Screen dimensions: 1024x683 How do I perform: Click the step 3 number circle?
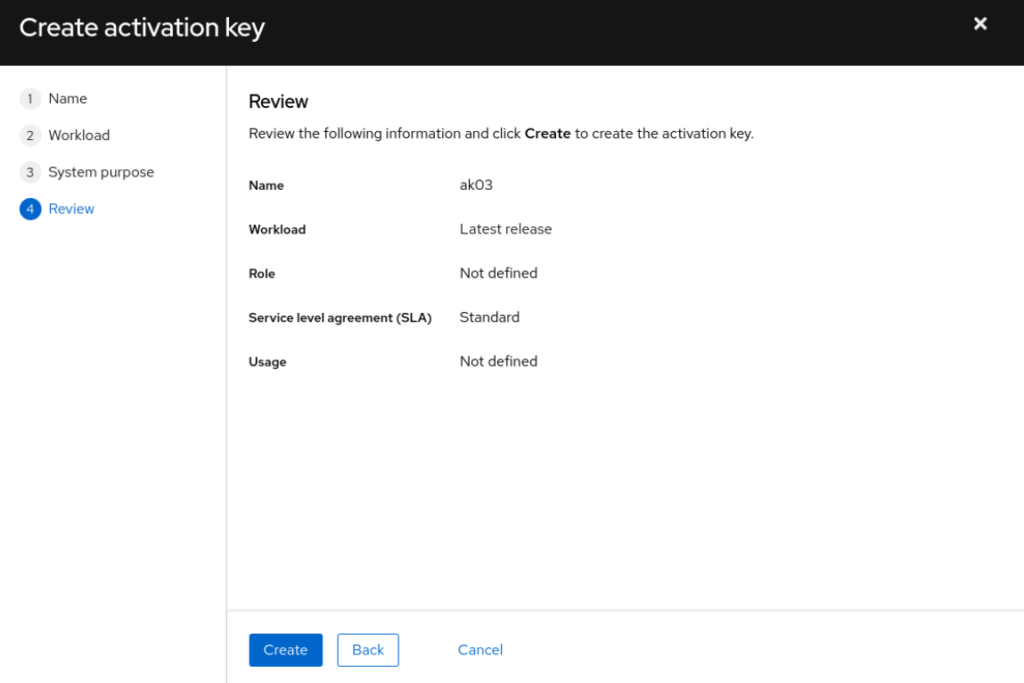pyautogui.click(x=30, y=173)
